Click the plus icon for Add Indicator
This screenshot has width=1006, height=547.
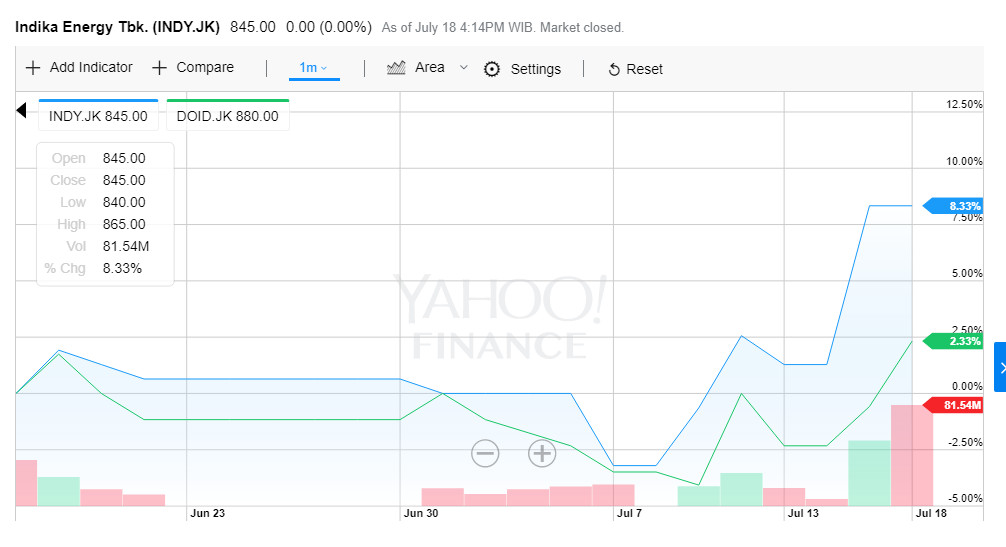[x=33, y=68]
